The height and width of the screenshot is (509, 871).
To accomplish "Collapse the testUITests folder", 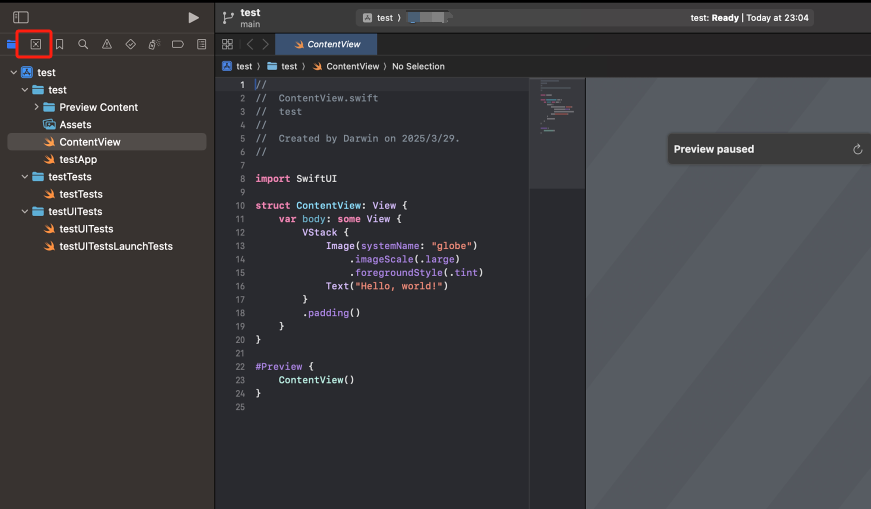I will click(24, 211).
